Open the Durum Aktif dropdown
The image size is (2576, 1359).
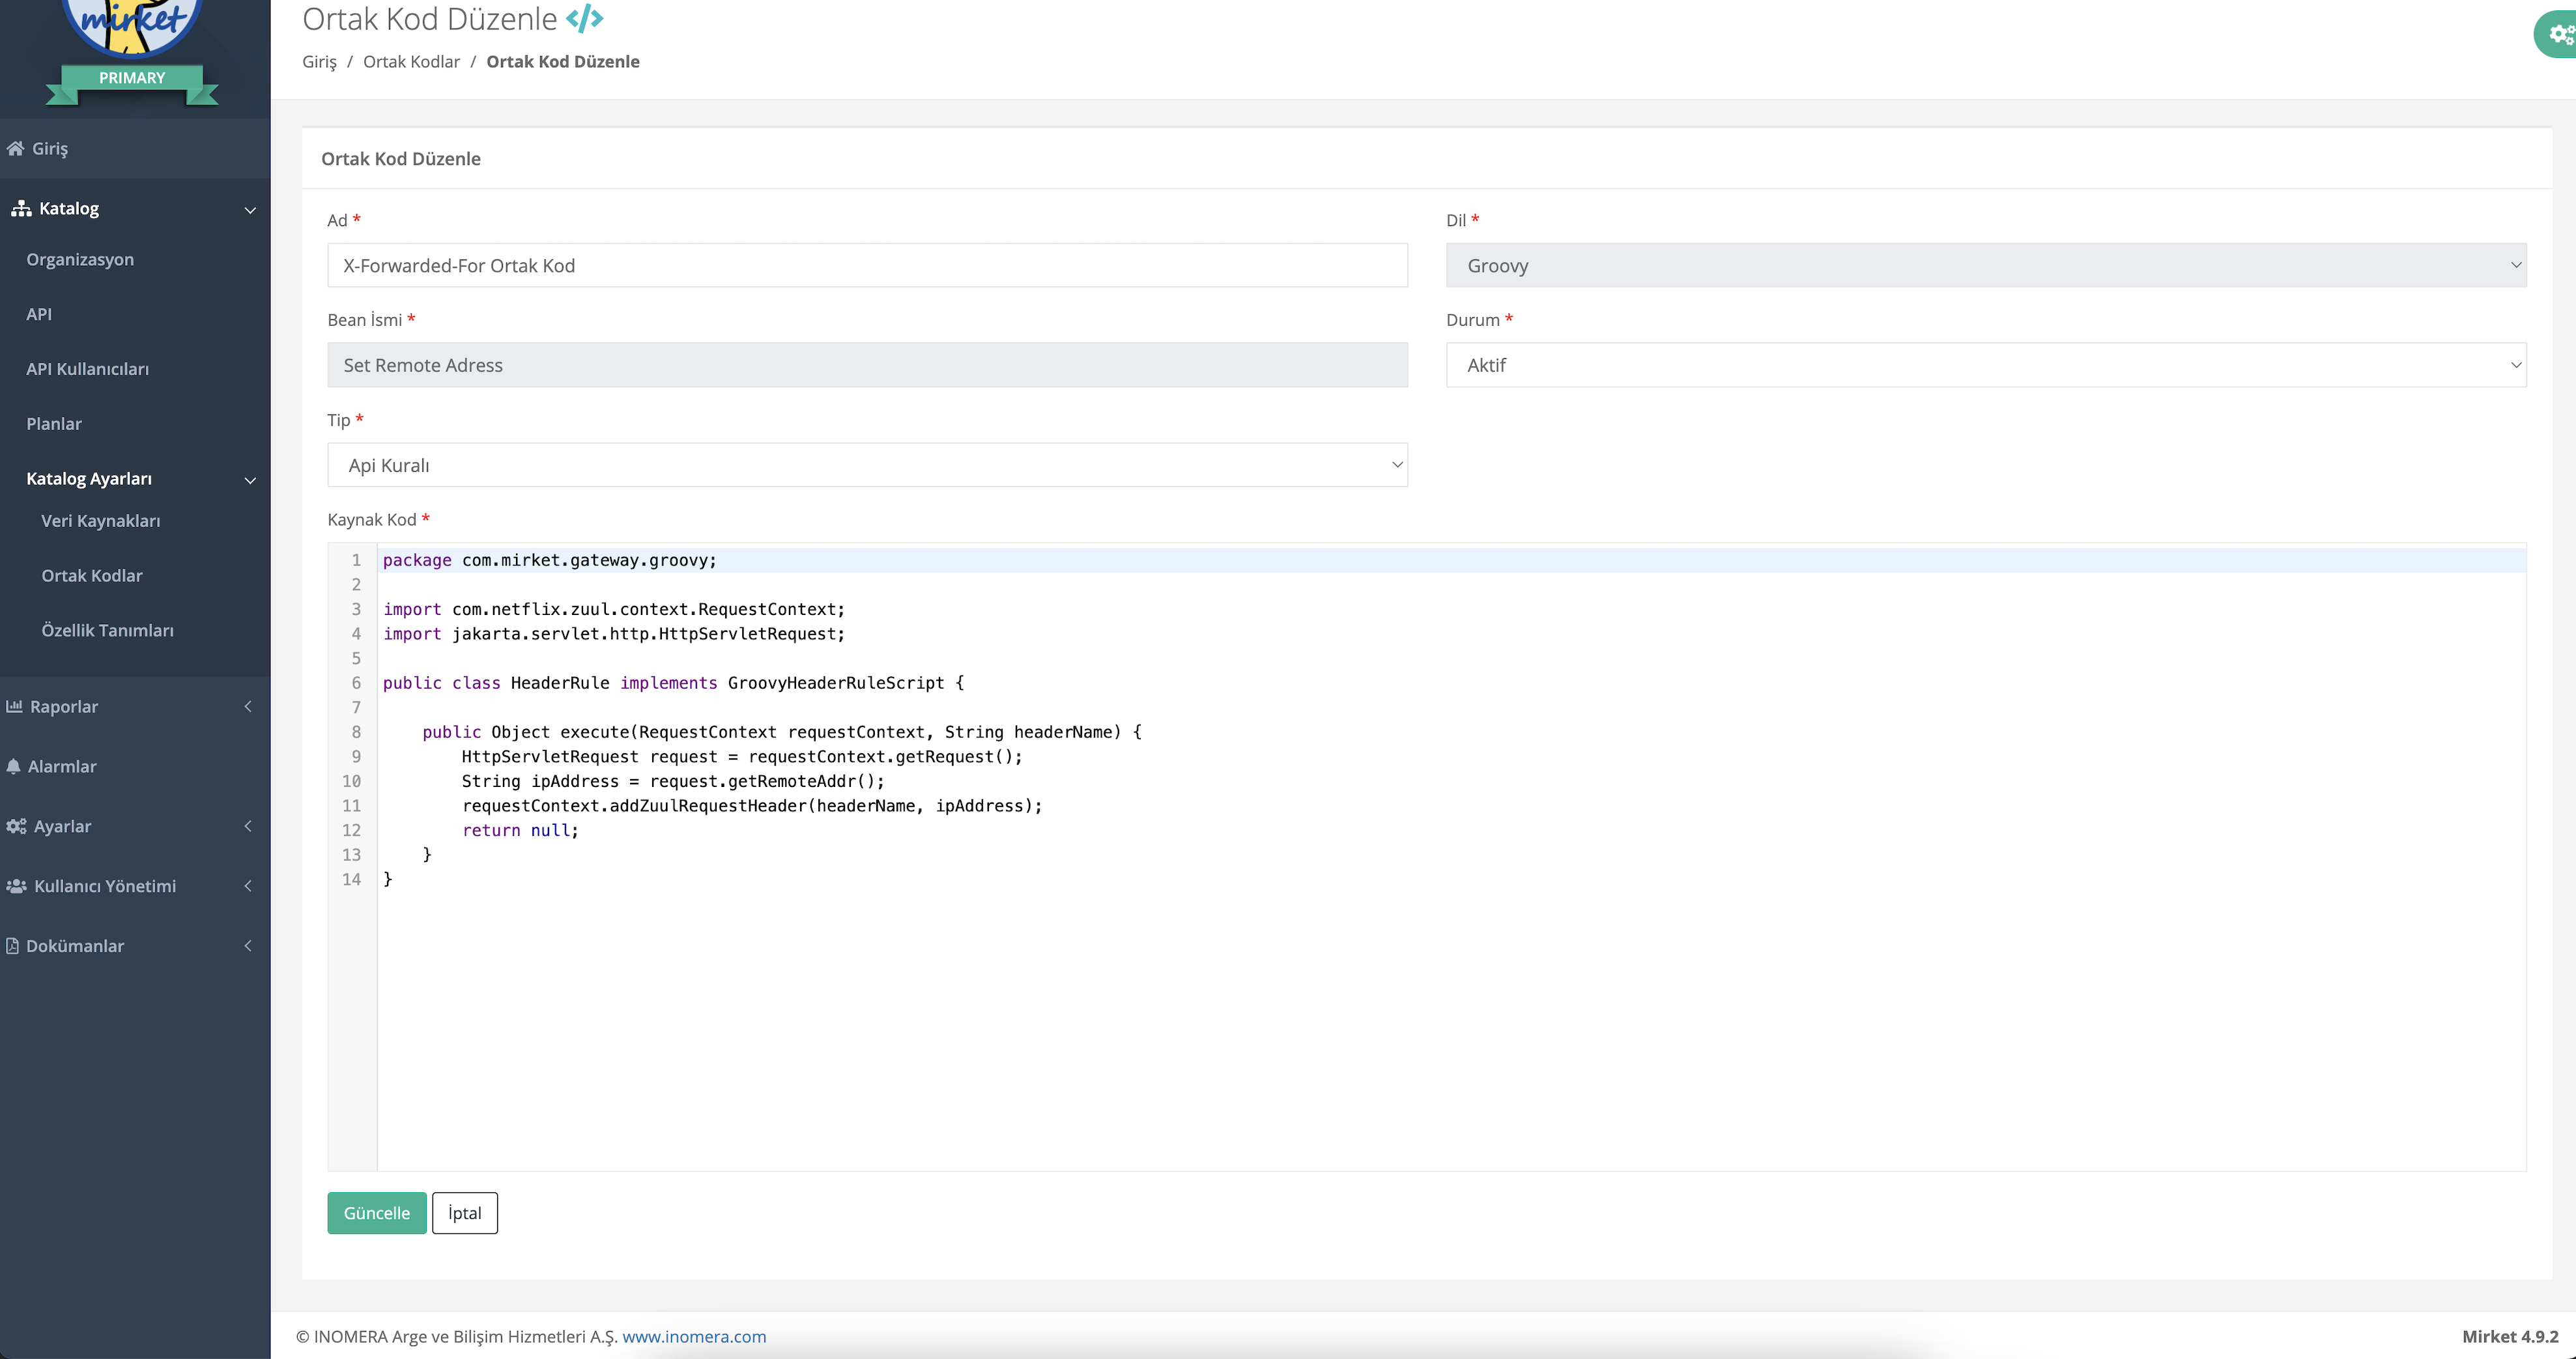click(x=1986, y=365)
